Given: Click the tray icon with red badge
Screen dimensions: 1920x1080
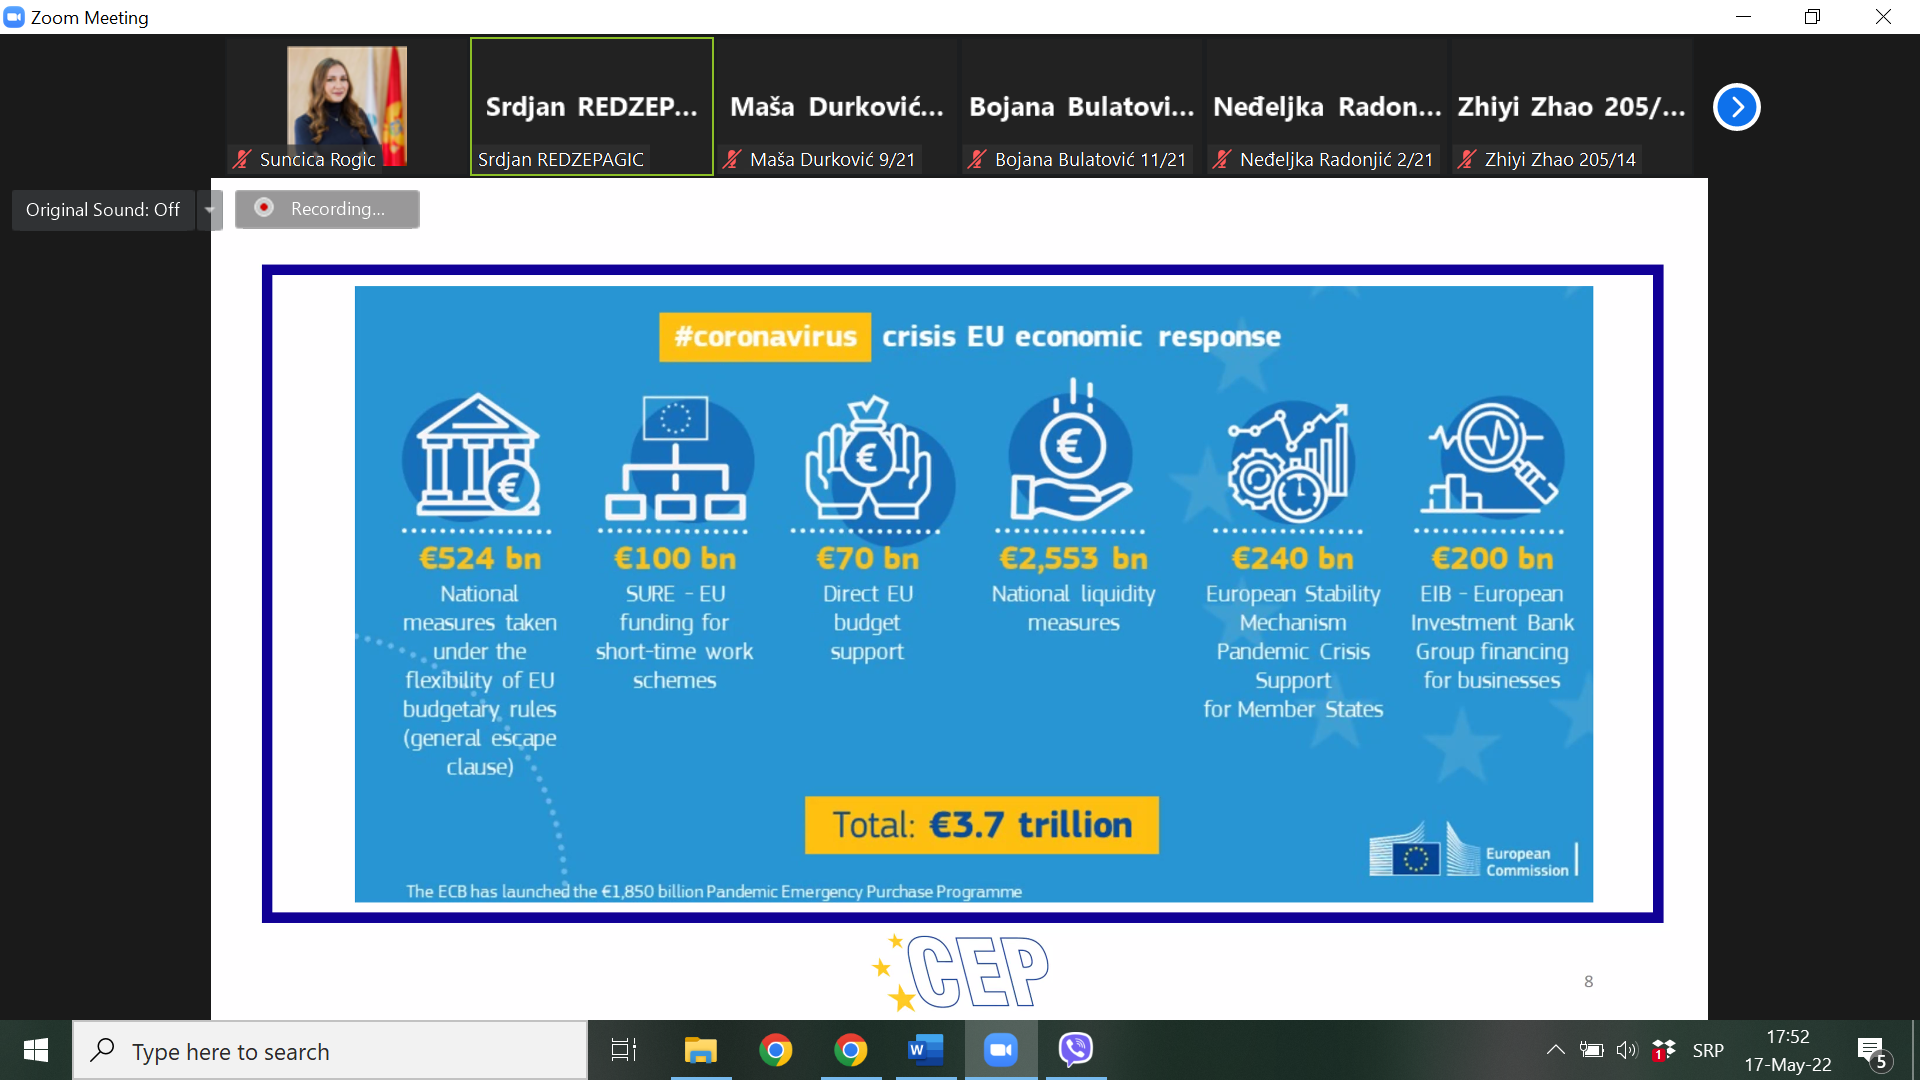Looking at the screenshot, I should 1664,1050.
